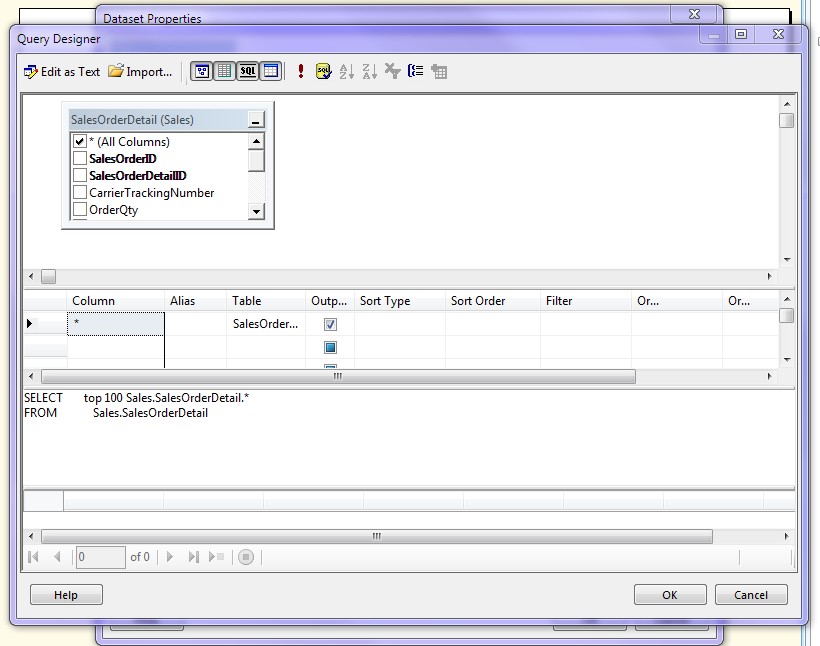Minimize the SalesOrderDetail table box
The width and height of the screenshot is (820, 646).
(x=256, y=120)
